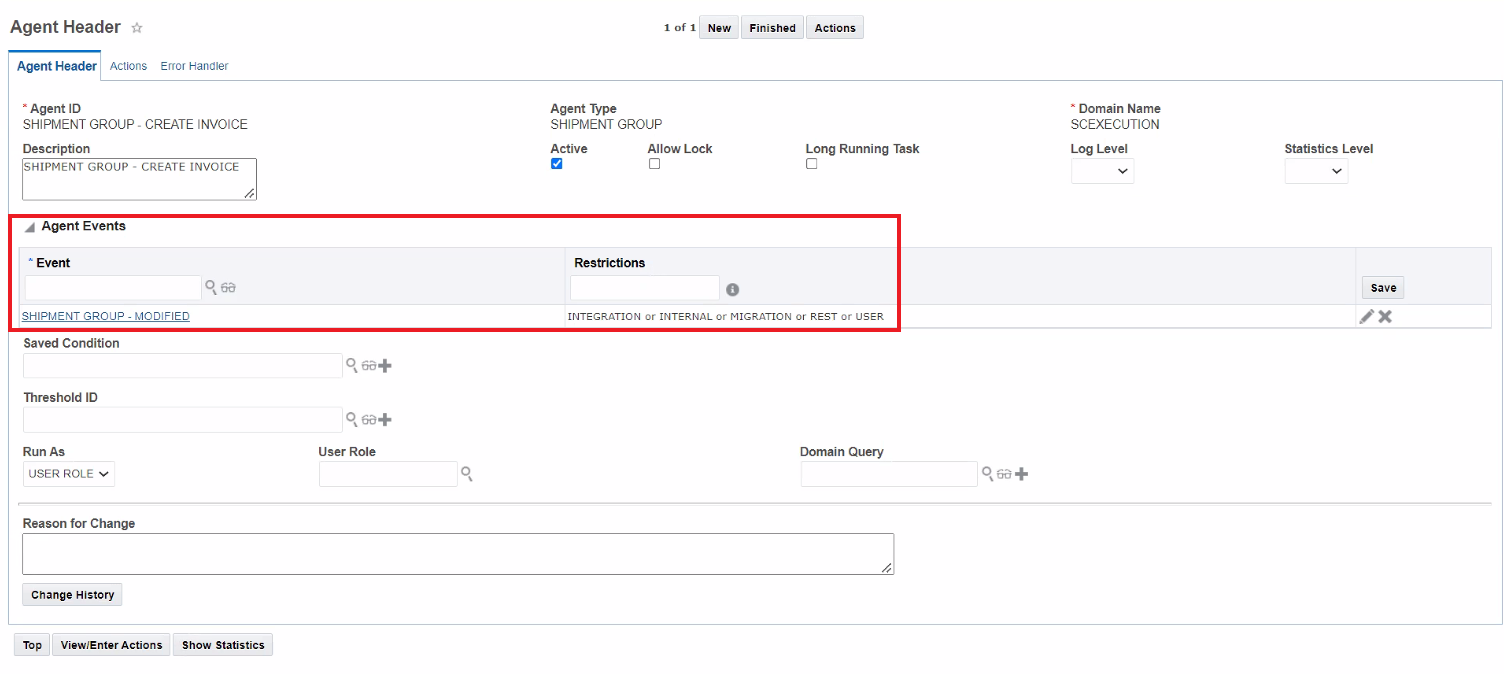The image size is (1504, 674).
Task: Collapse the Agent Events section
Action: [x=30, y=227]
